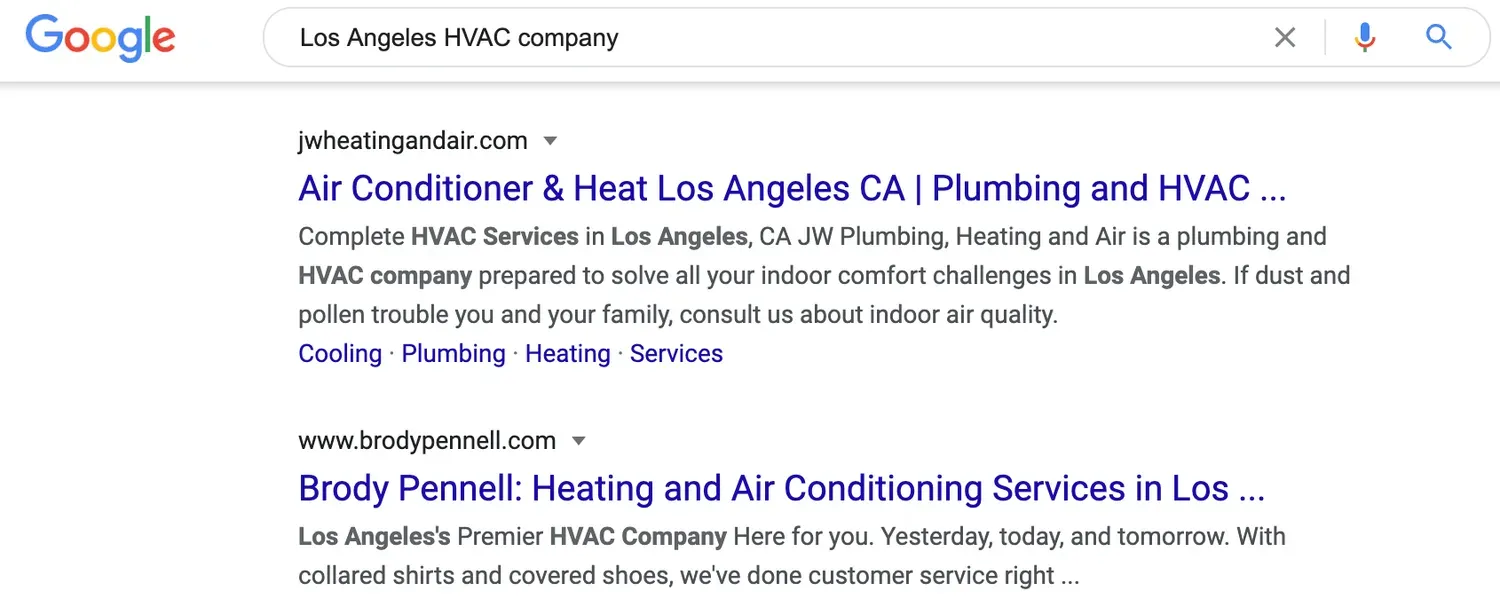1500x598 pixels.
Task: Focus the Los Angeles HVAC company search box
Action: coord(760,38)
